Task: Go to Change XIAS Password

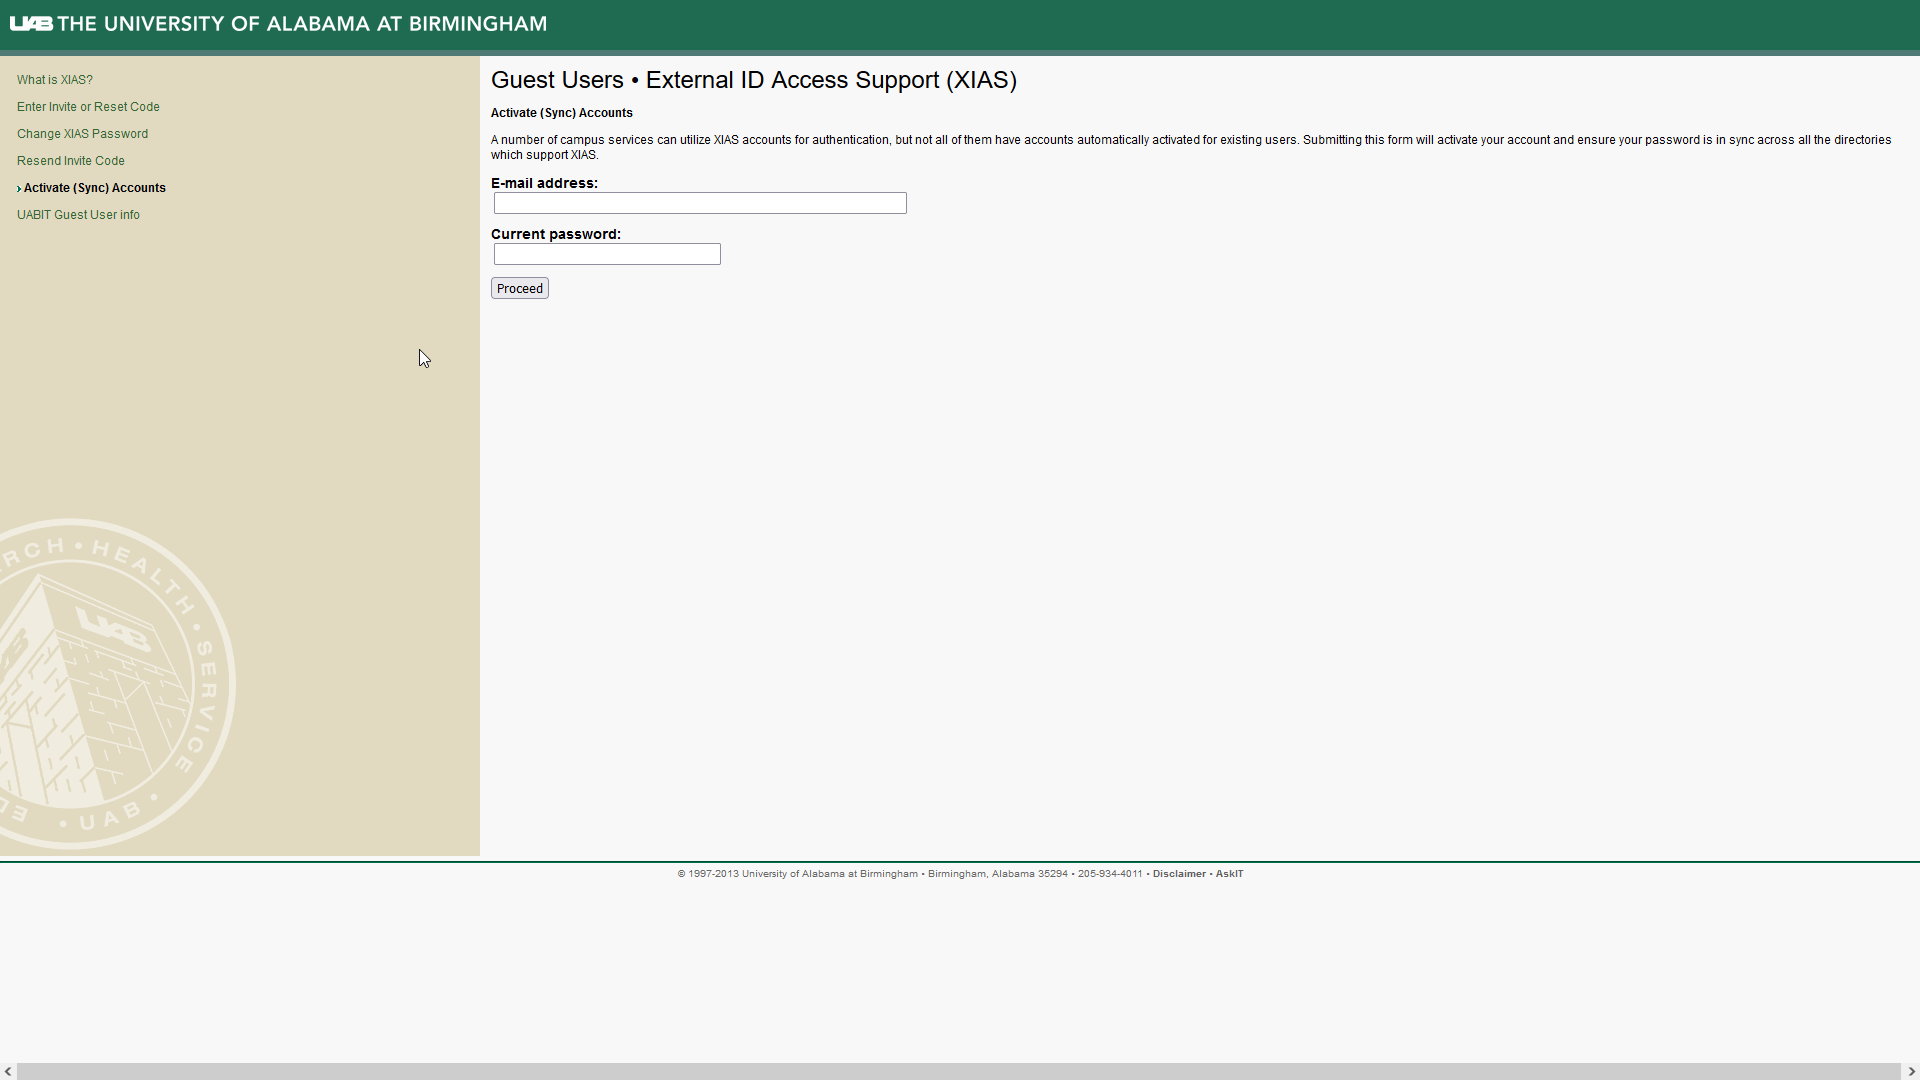Action: [82, 134]
